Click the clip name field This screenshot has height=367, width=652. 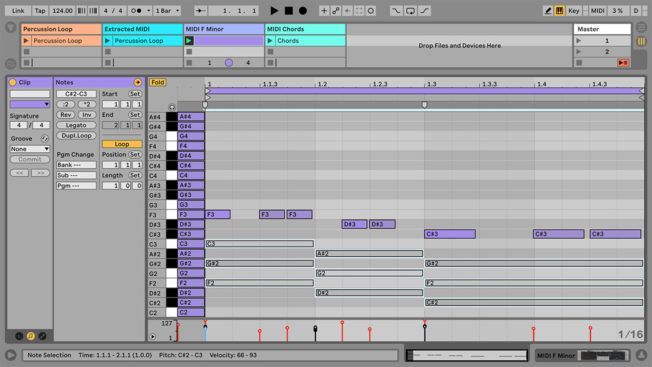coord(30,94)
